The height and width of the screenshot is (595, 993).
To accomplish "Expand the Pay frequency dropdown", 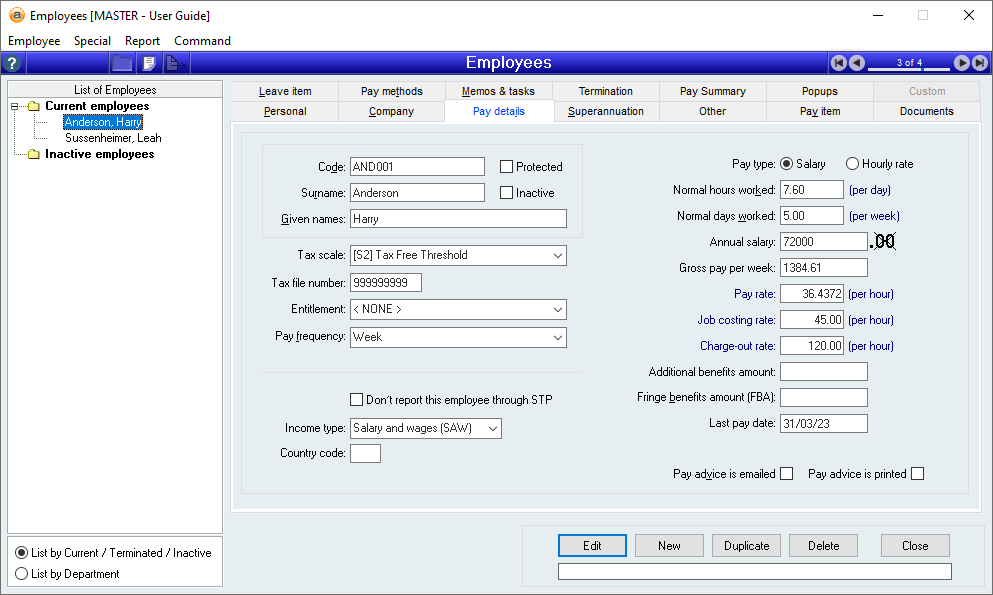I will [556, 337].
